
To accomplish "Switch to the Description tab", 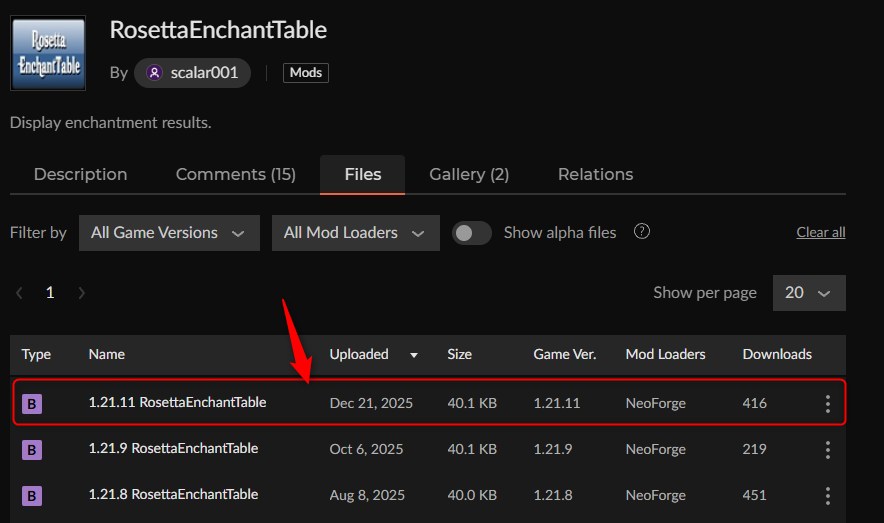I will coord(80,174).
